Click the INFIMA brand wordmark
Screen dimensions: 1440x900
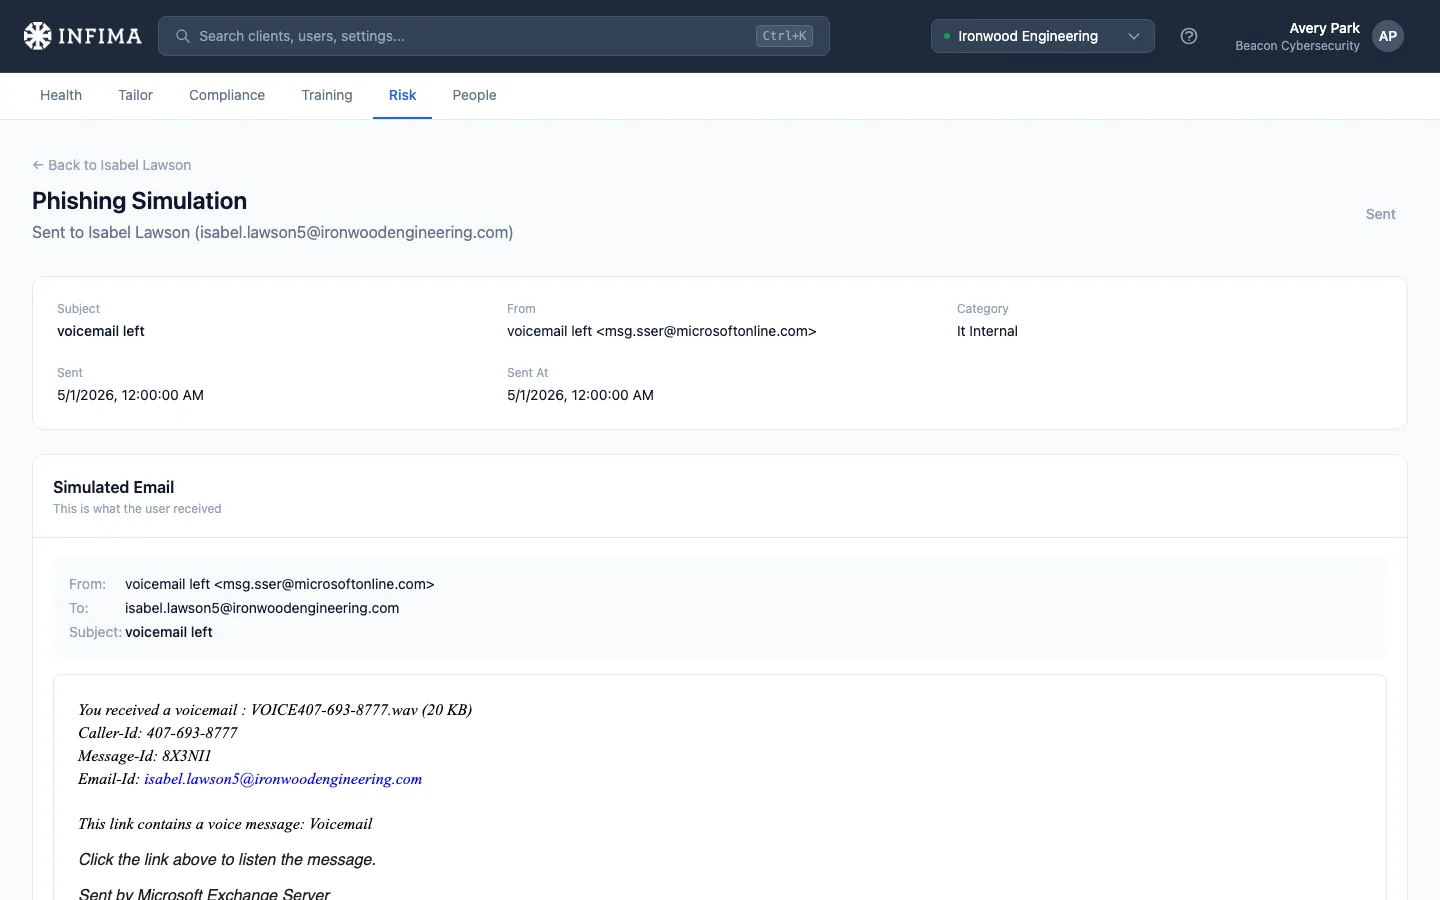click(100, 36)
